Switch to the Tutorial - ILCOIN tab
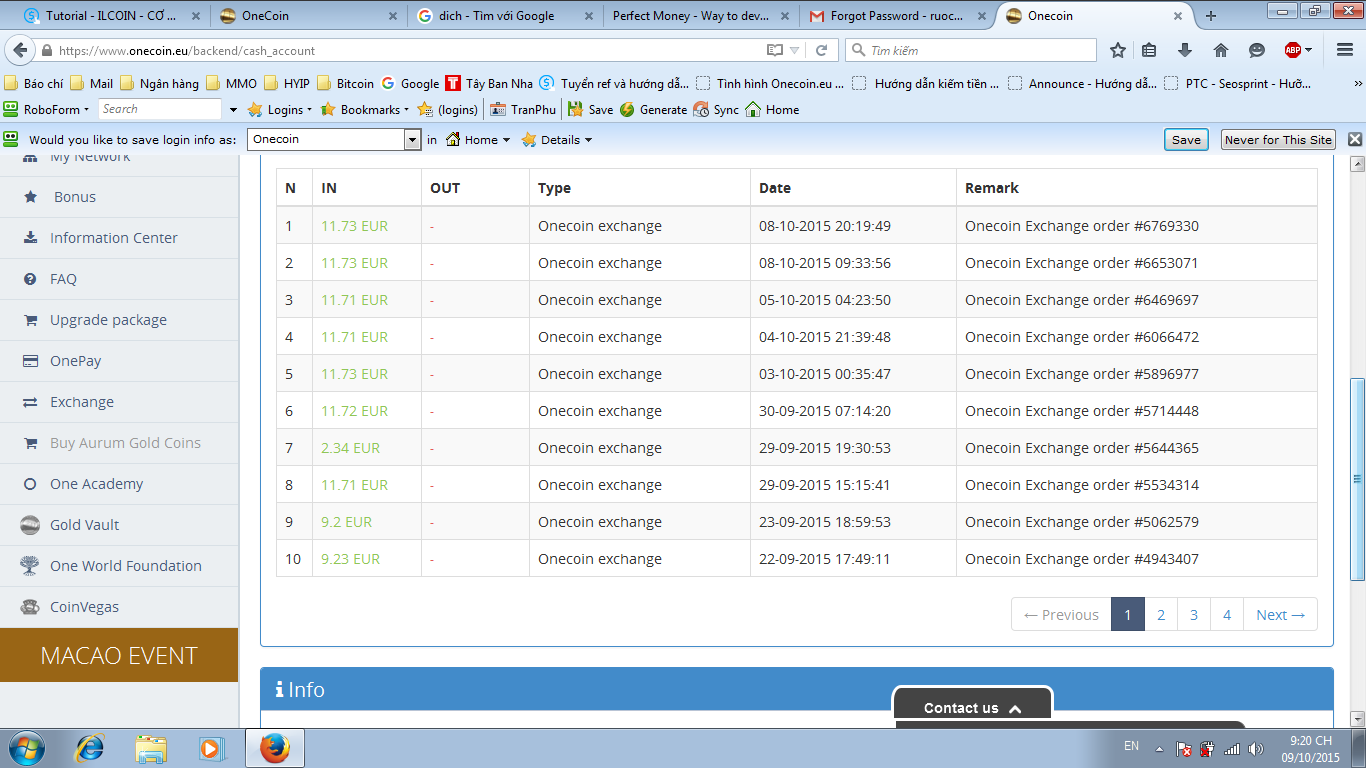This screenshot has width=1366, height=768. pyautogui.click(x=110, y=15)
